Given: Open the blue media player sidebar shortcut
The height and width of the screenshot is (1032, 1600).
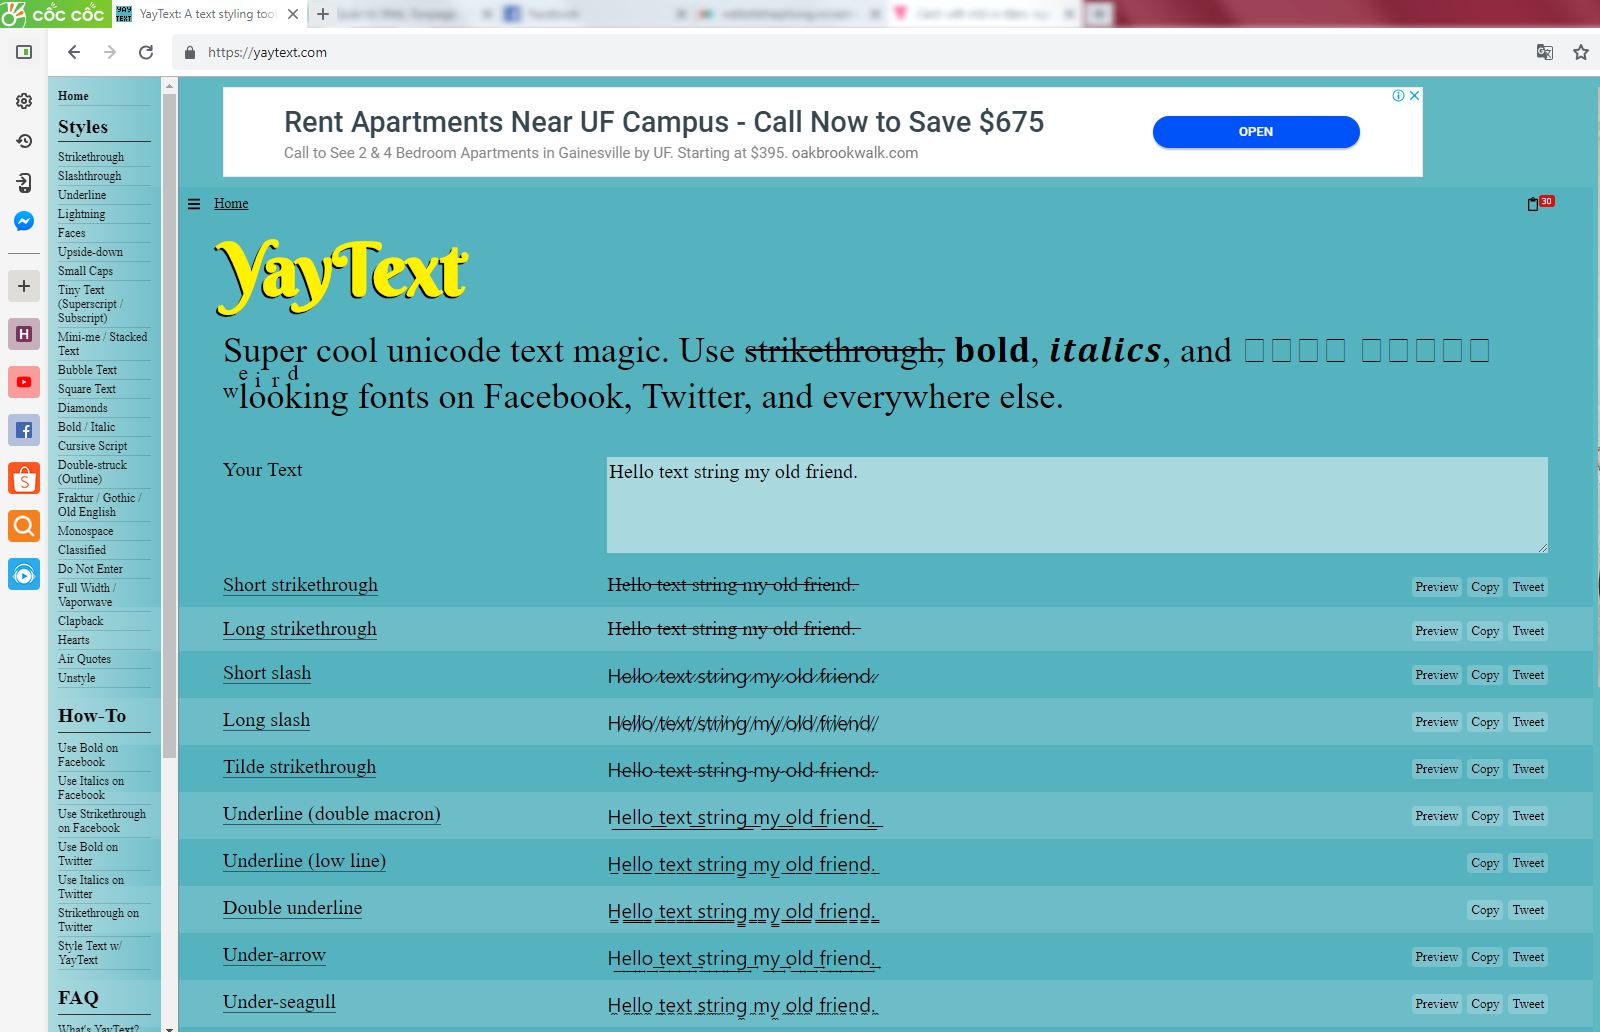Looking at the screenshot, I should [24, 574].
